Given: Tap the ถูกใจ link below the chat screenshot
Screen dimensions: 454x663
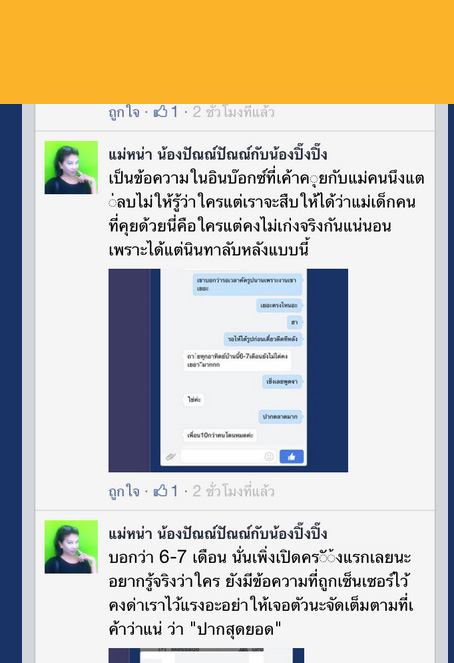Looking at the screenshot, I should click(x=124, y=491).
